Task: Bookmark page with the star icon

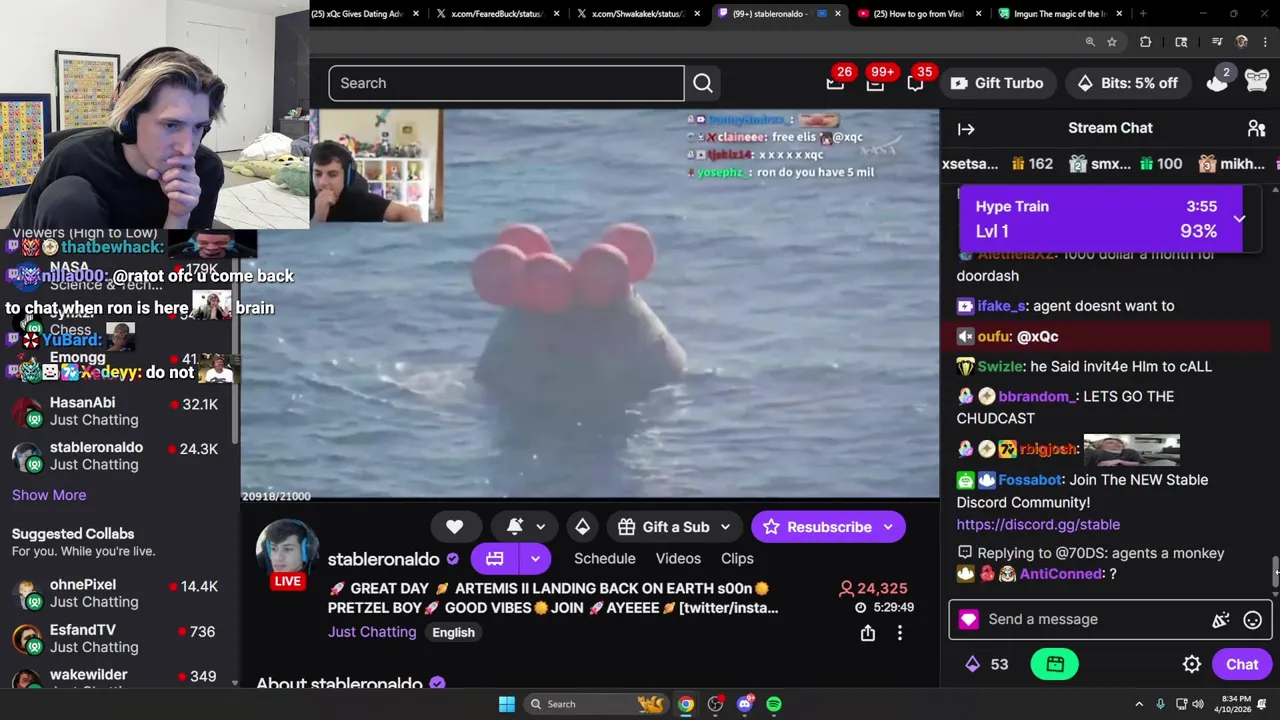Action: pos(1112,42)
